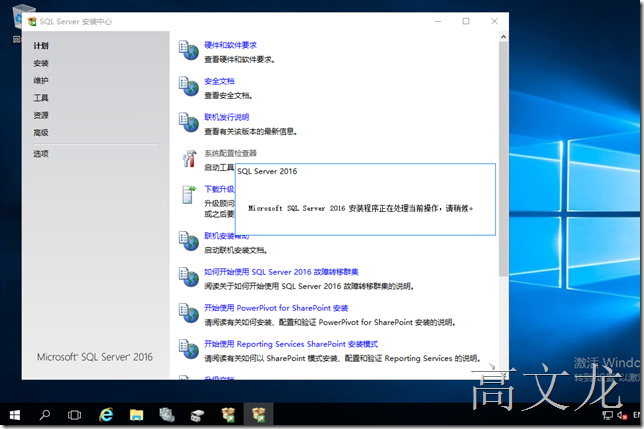Select 维护 in the left navigation
This screenshot has width=644, height=429.
[x=41, y=80]
